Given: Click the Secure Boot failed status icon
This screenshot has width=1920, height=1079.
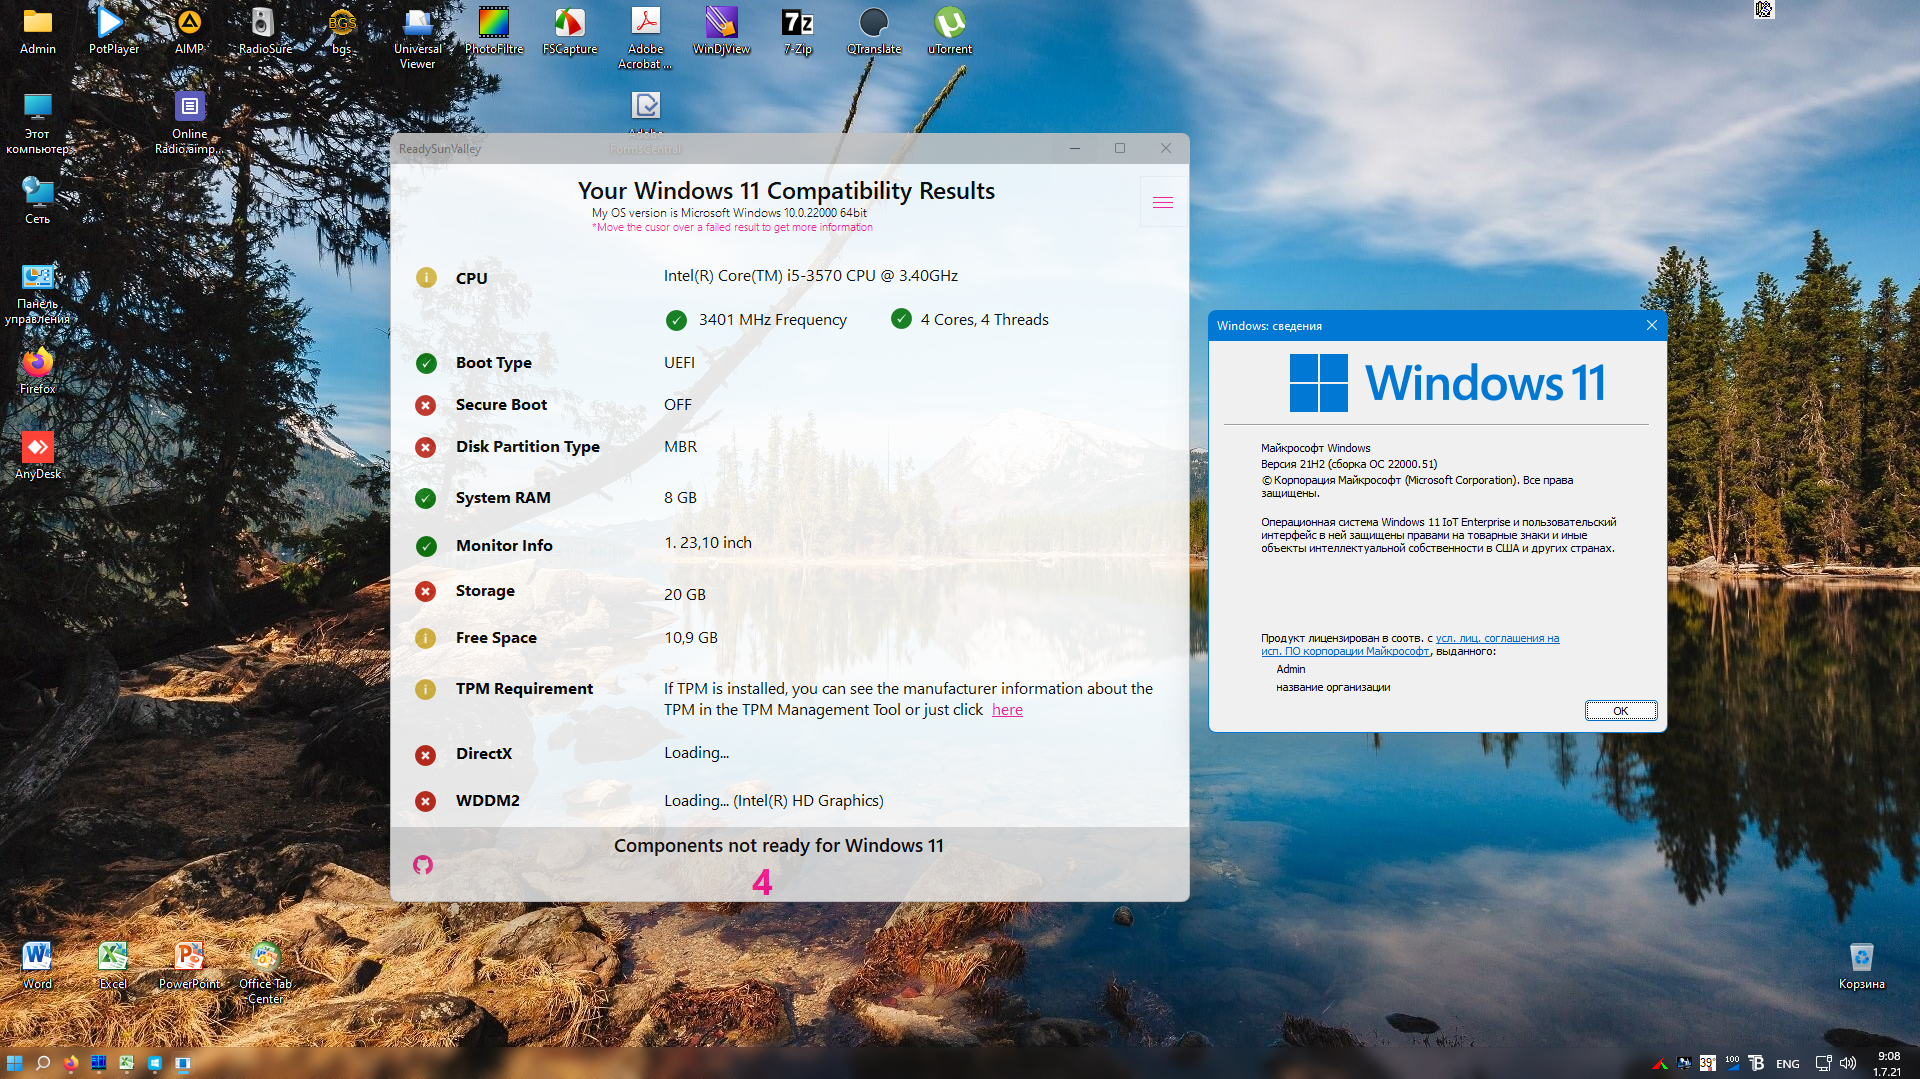Looking at the screenshot, I should 426,405.
